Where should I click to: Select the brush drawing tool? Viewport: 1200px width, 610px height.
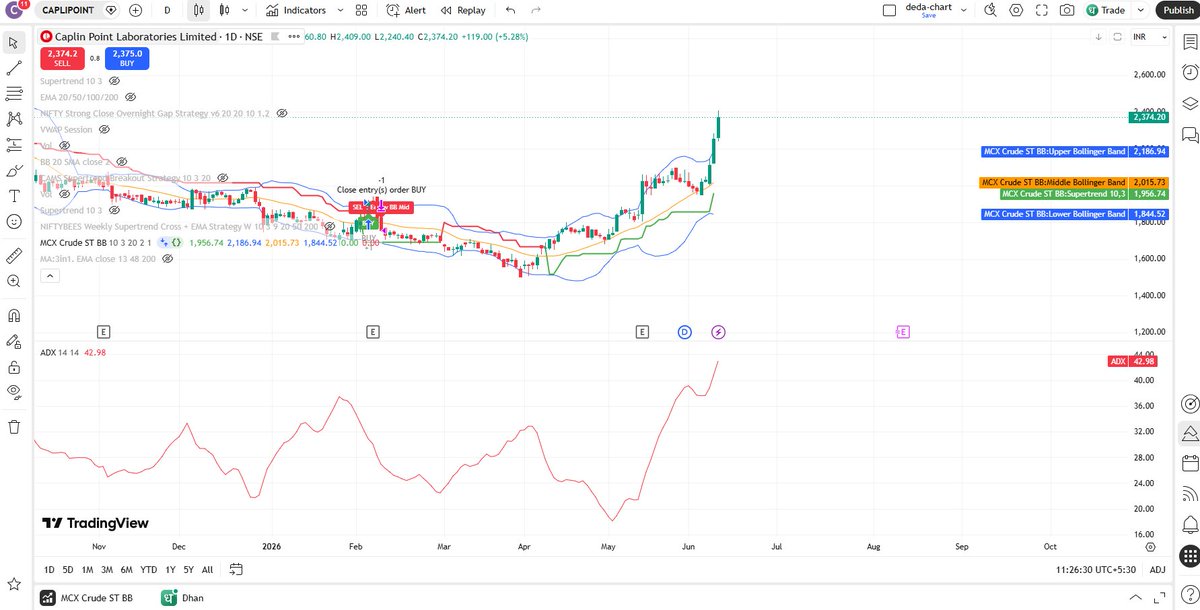[14, 170]
